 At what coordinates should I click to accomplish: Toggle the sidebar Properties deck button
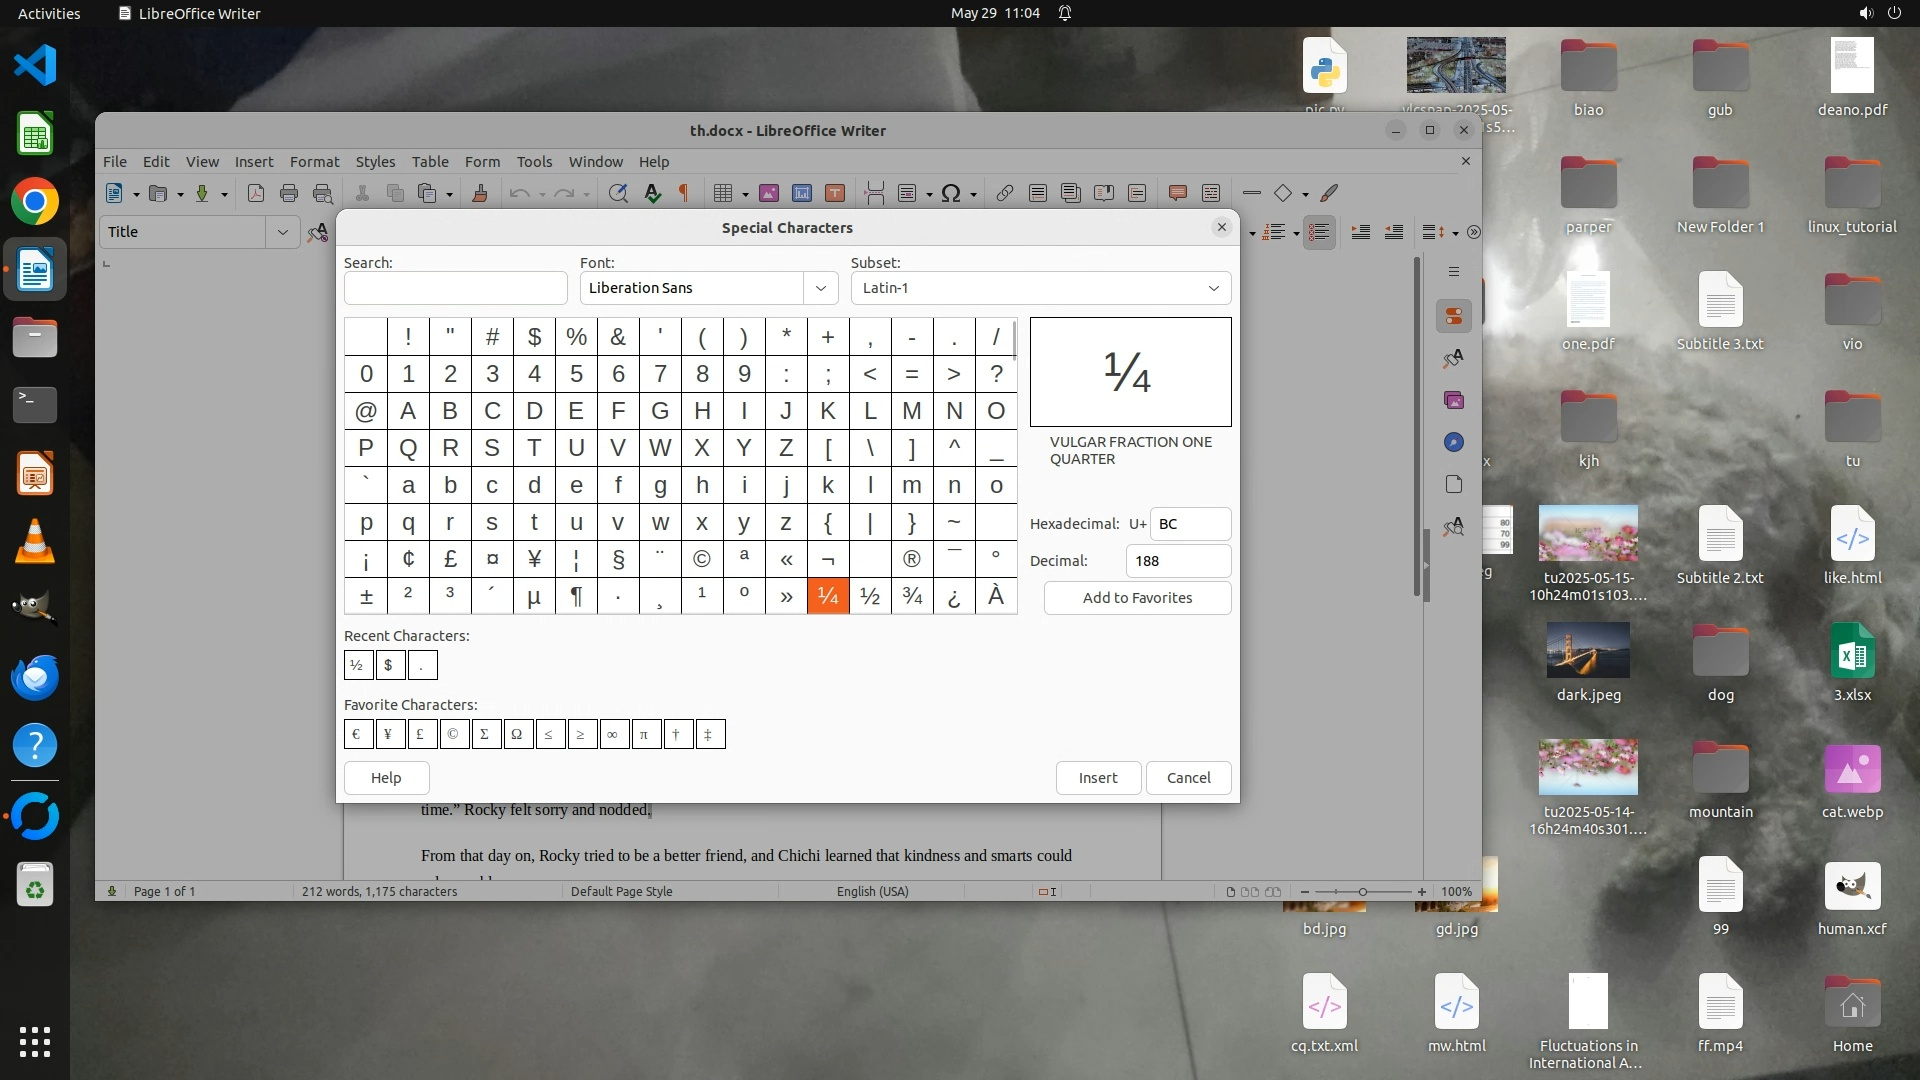(x=1454, y=317)
